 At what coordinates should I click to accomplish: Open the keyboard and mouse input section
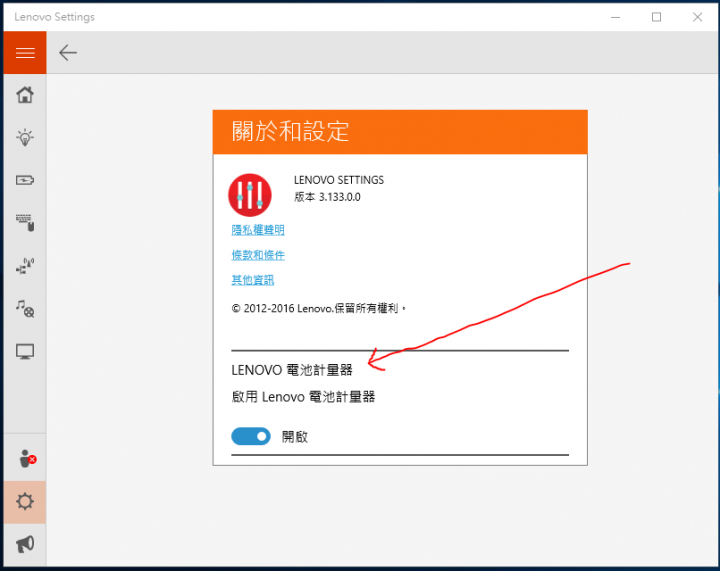(25, 223)
